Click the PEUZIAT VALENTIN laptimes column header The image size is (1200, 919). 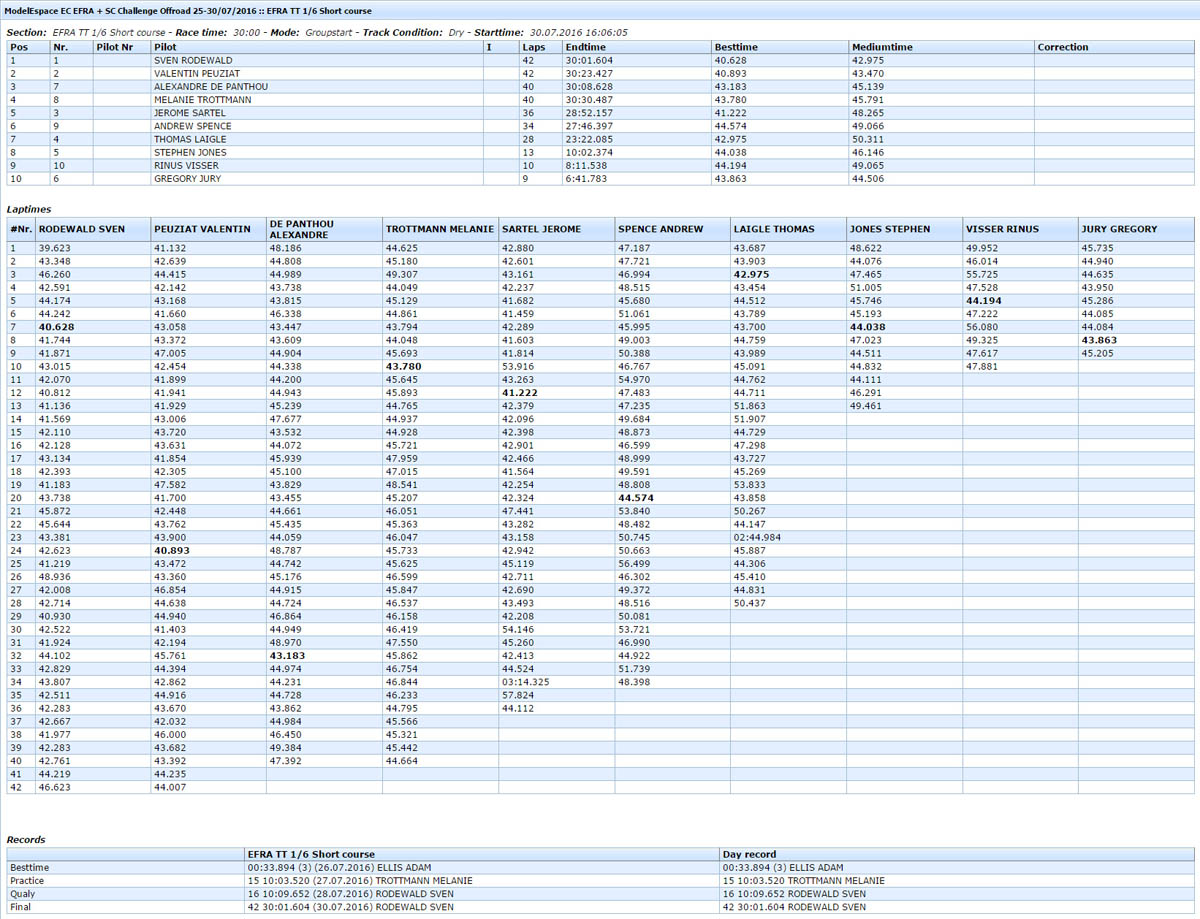click(202, 229)
